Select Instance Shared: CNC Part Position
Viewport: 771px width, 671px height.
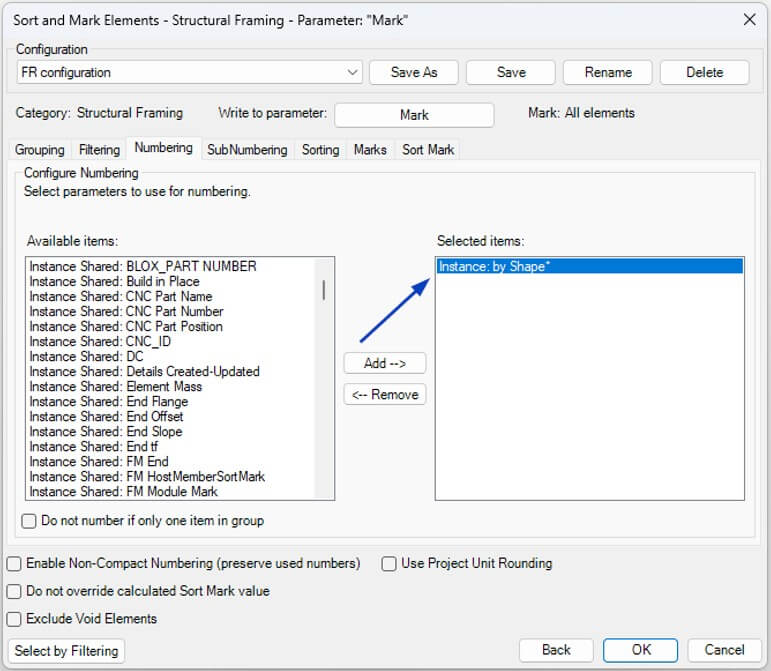point(171,326)
